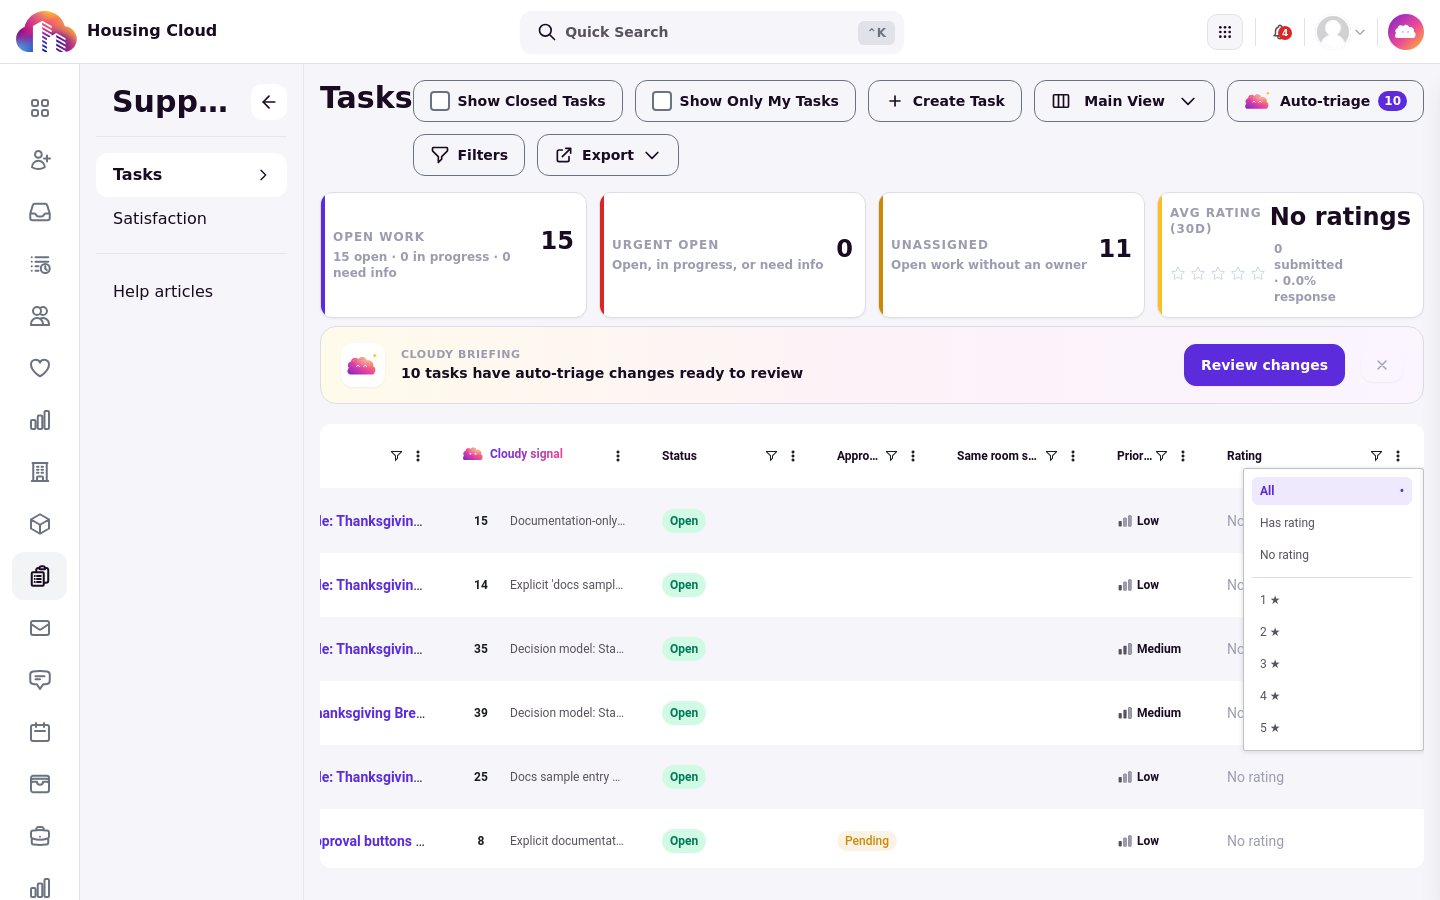Open task link in Cloudy signal 39 row
1440x900 pixels.
pos(373,713)
